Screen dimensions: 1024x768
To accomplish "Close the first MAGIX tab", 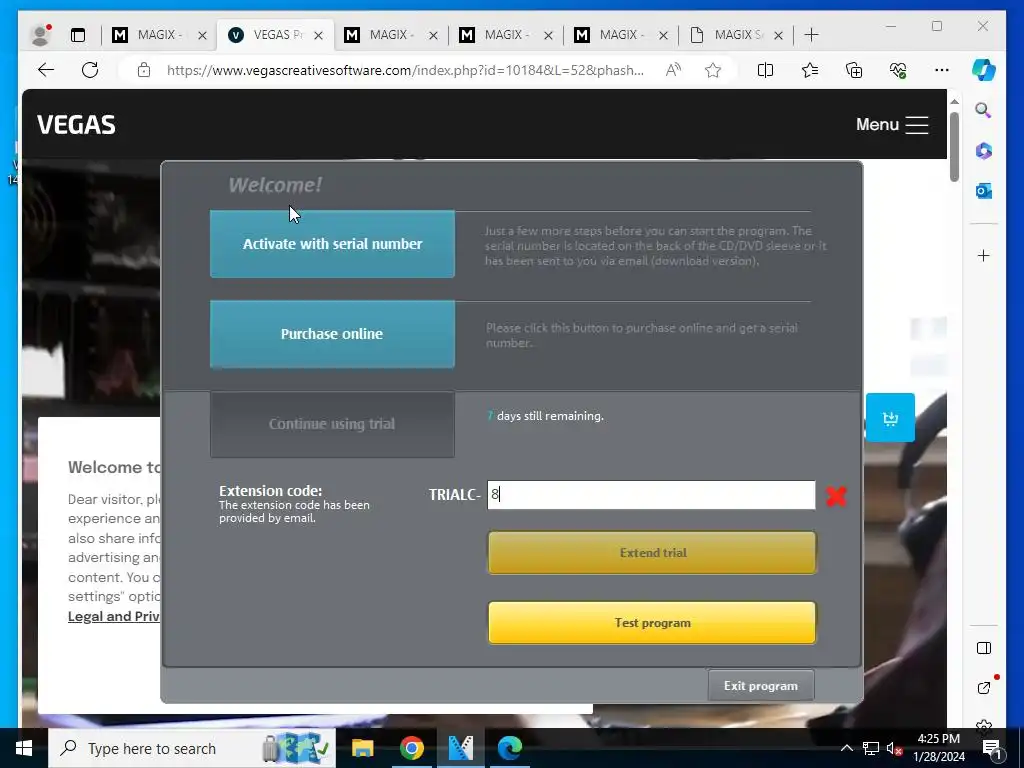I will [x=202, y=35].
